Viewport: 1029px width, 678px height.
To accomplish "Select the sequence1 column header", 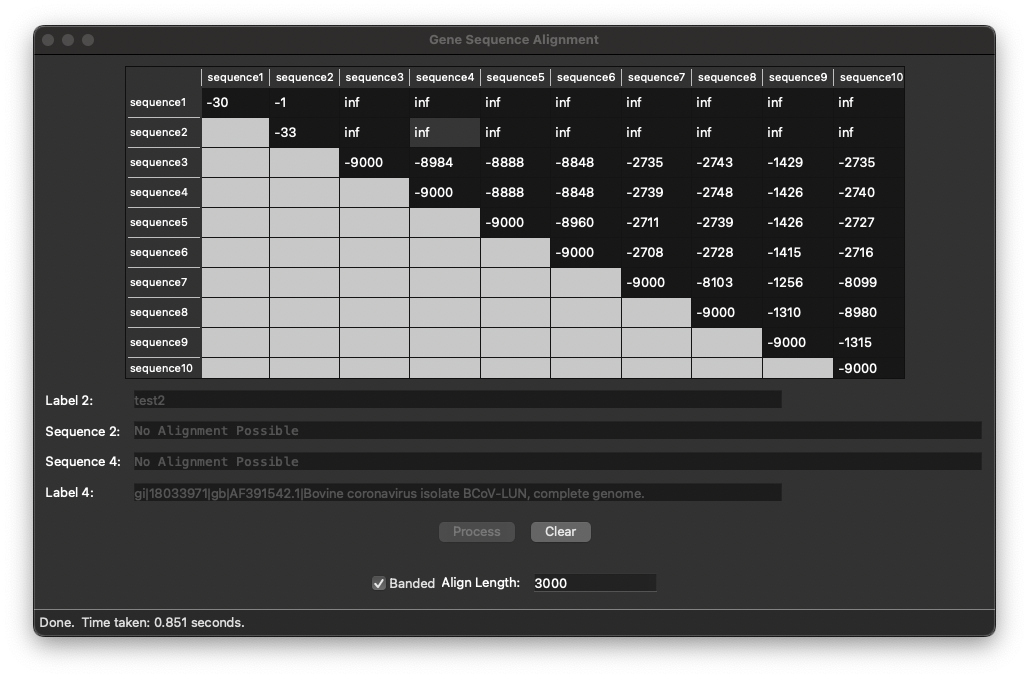I will click(235, 77).
